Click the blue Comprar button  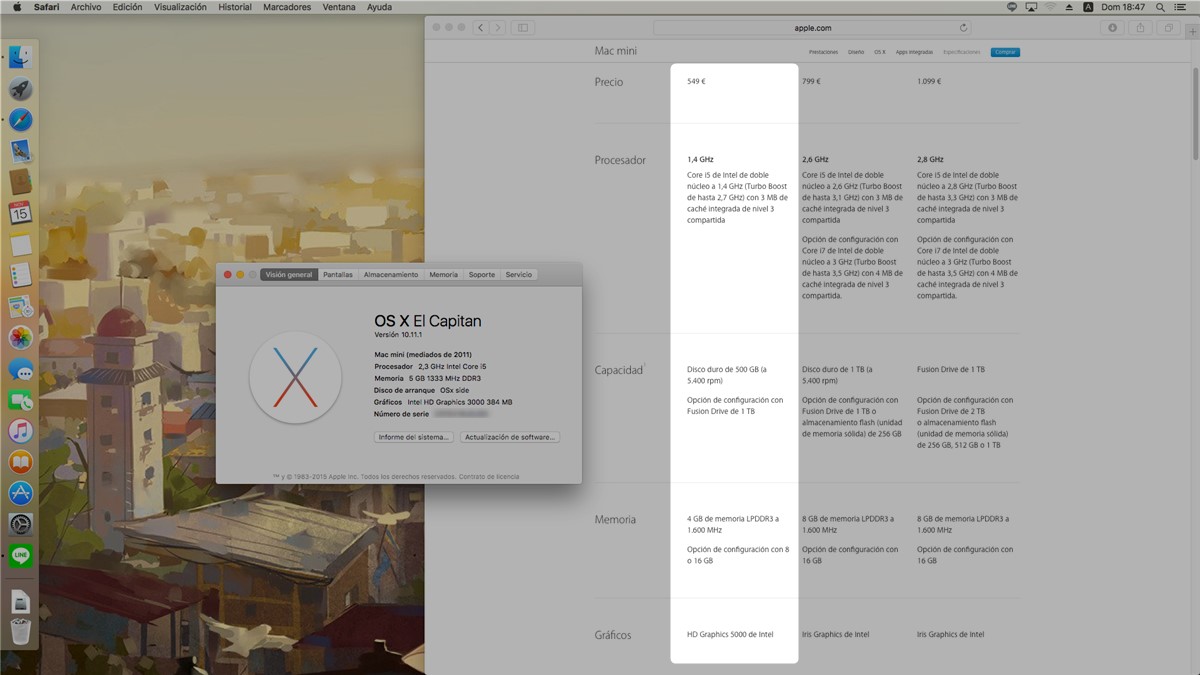(1005, 52)
